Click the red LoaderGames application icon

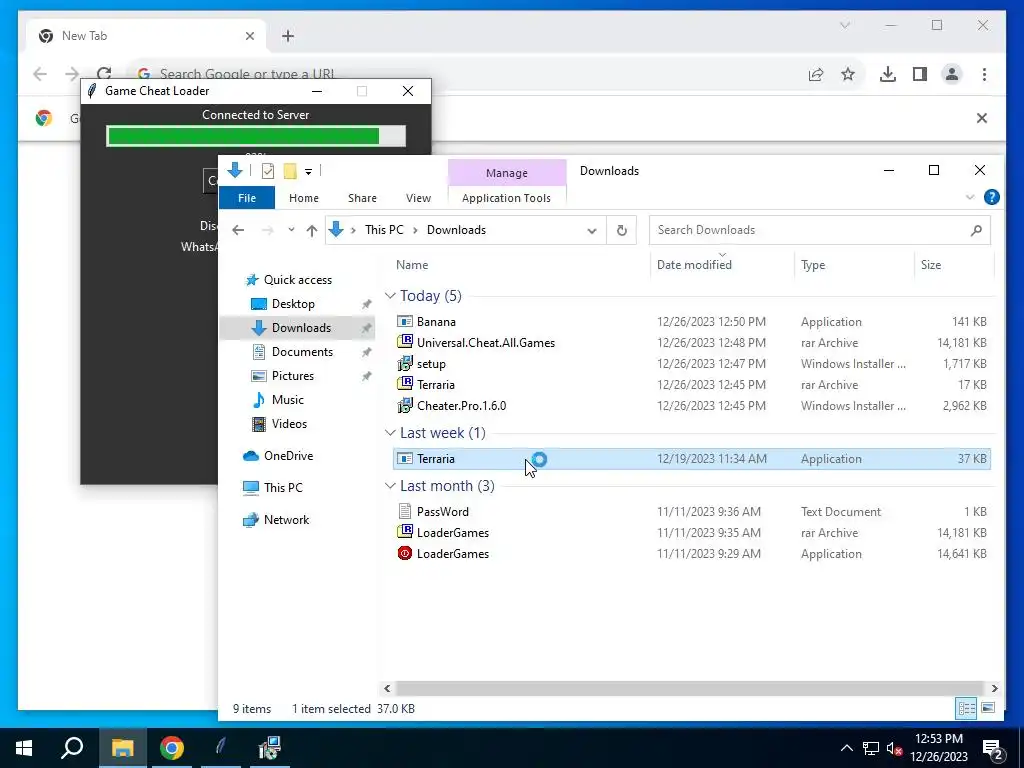click(x=405, y=553)
